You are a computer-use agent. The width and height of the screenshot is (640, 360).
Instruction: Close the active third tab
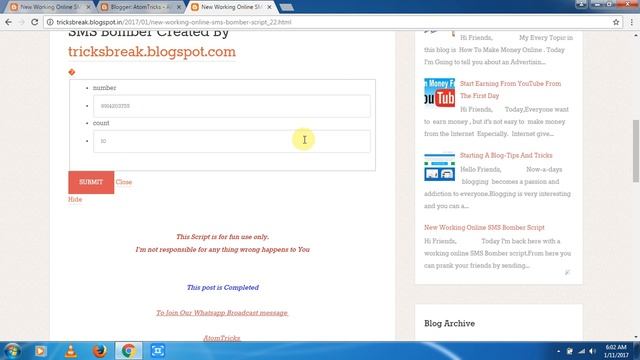269,7
